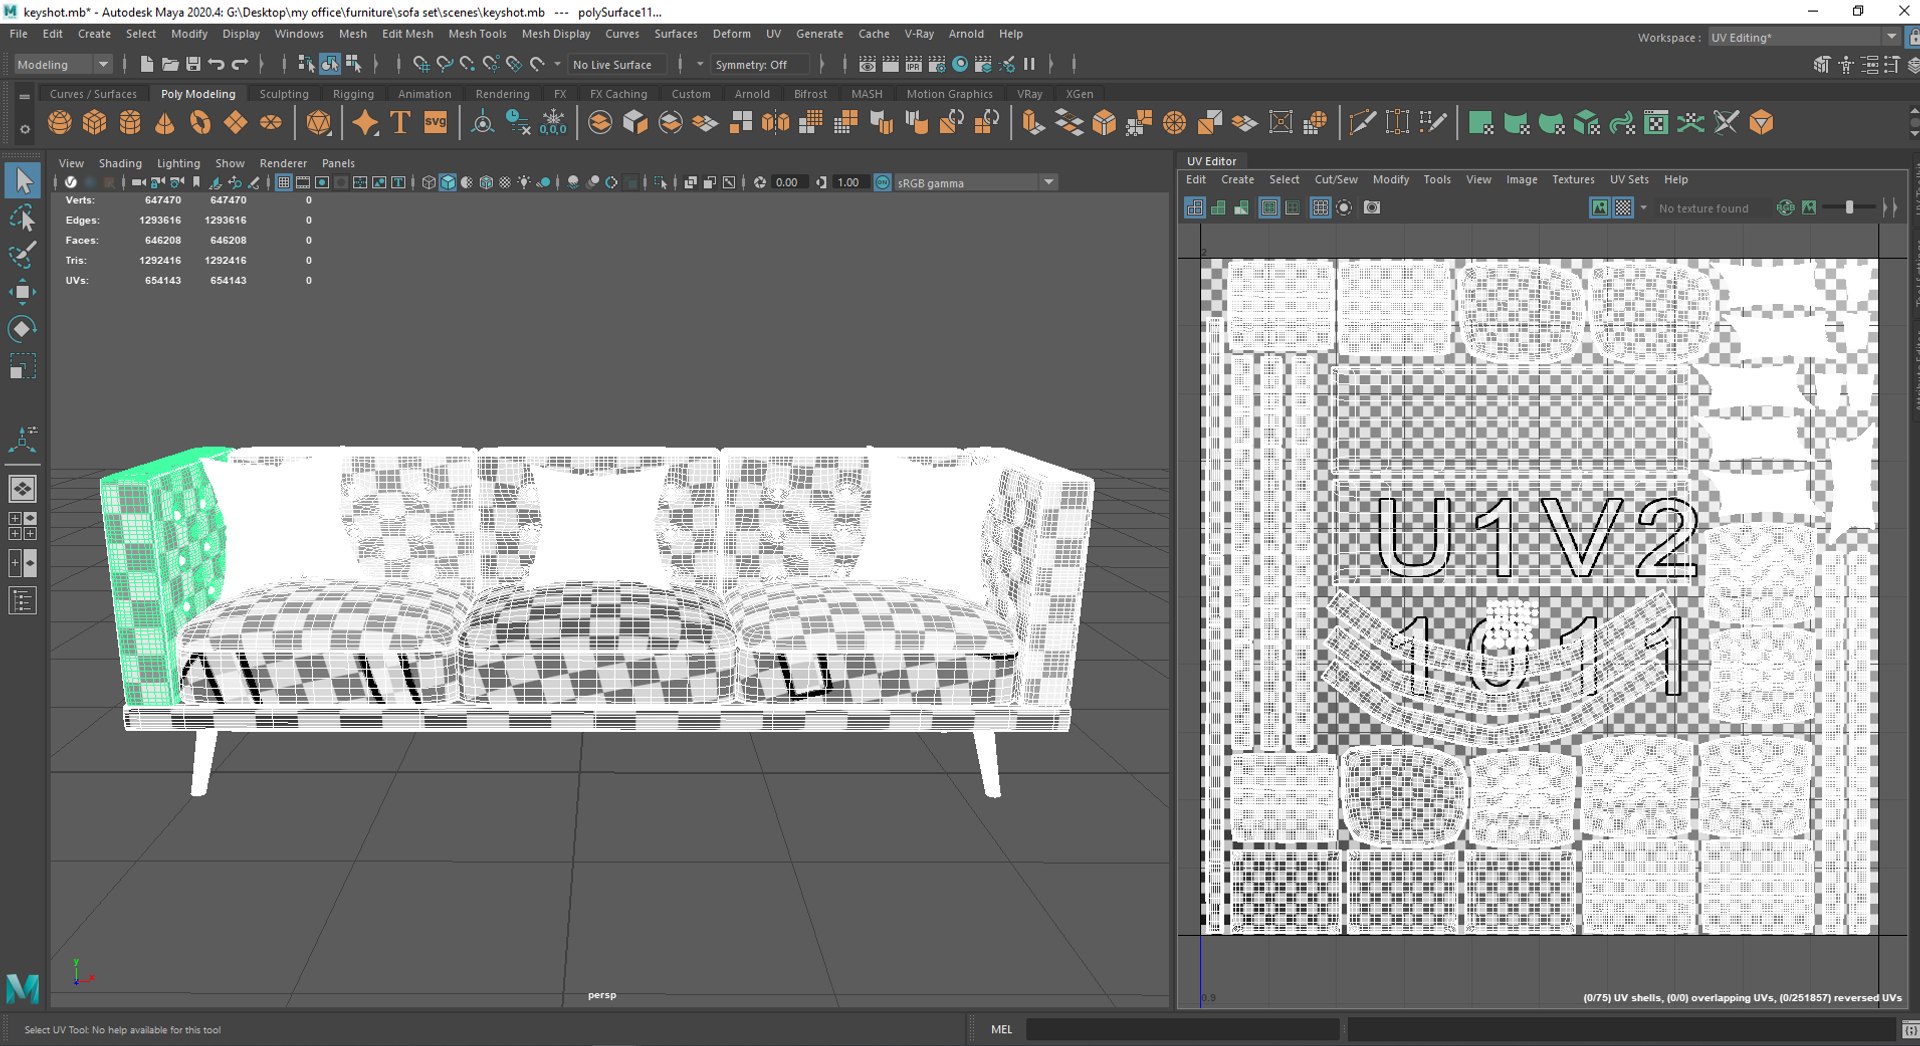Viewport: 1920px width, 1046px height.
Task: Open the shelf options gear menu
Action: click(x=24, y=128)
